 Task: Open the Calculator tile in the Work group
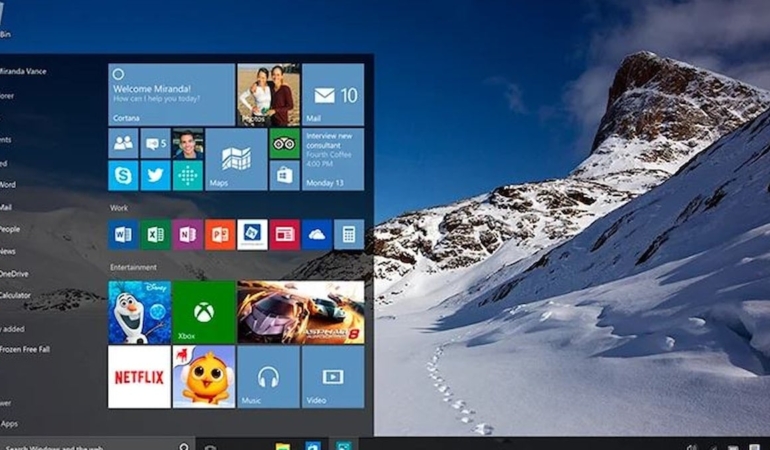349,234
